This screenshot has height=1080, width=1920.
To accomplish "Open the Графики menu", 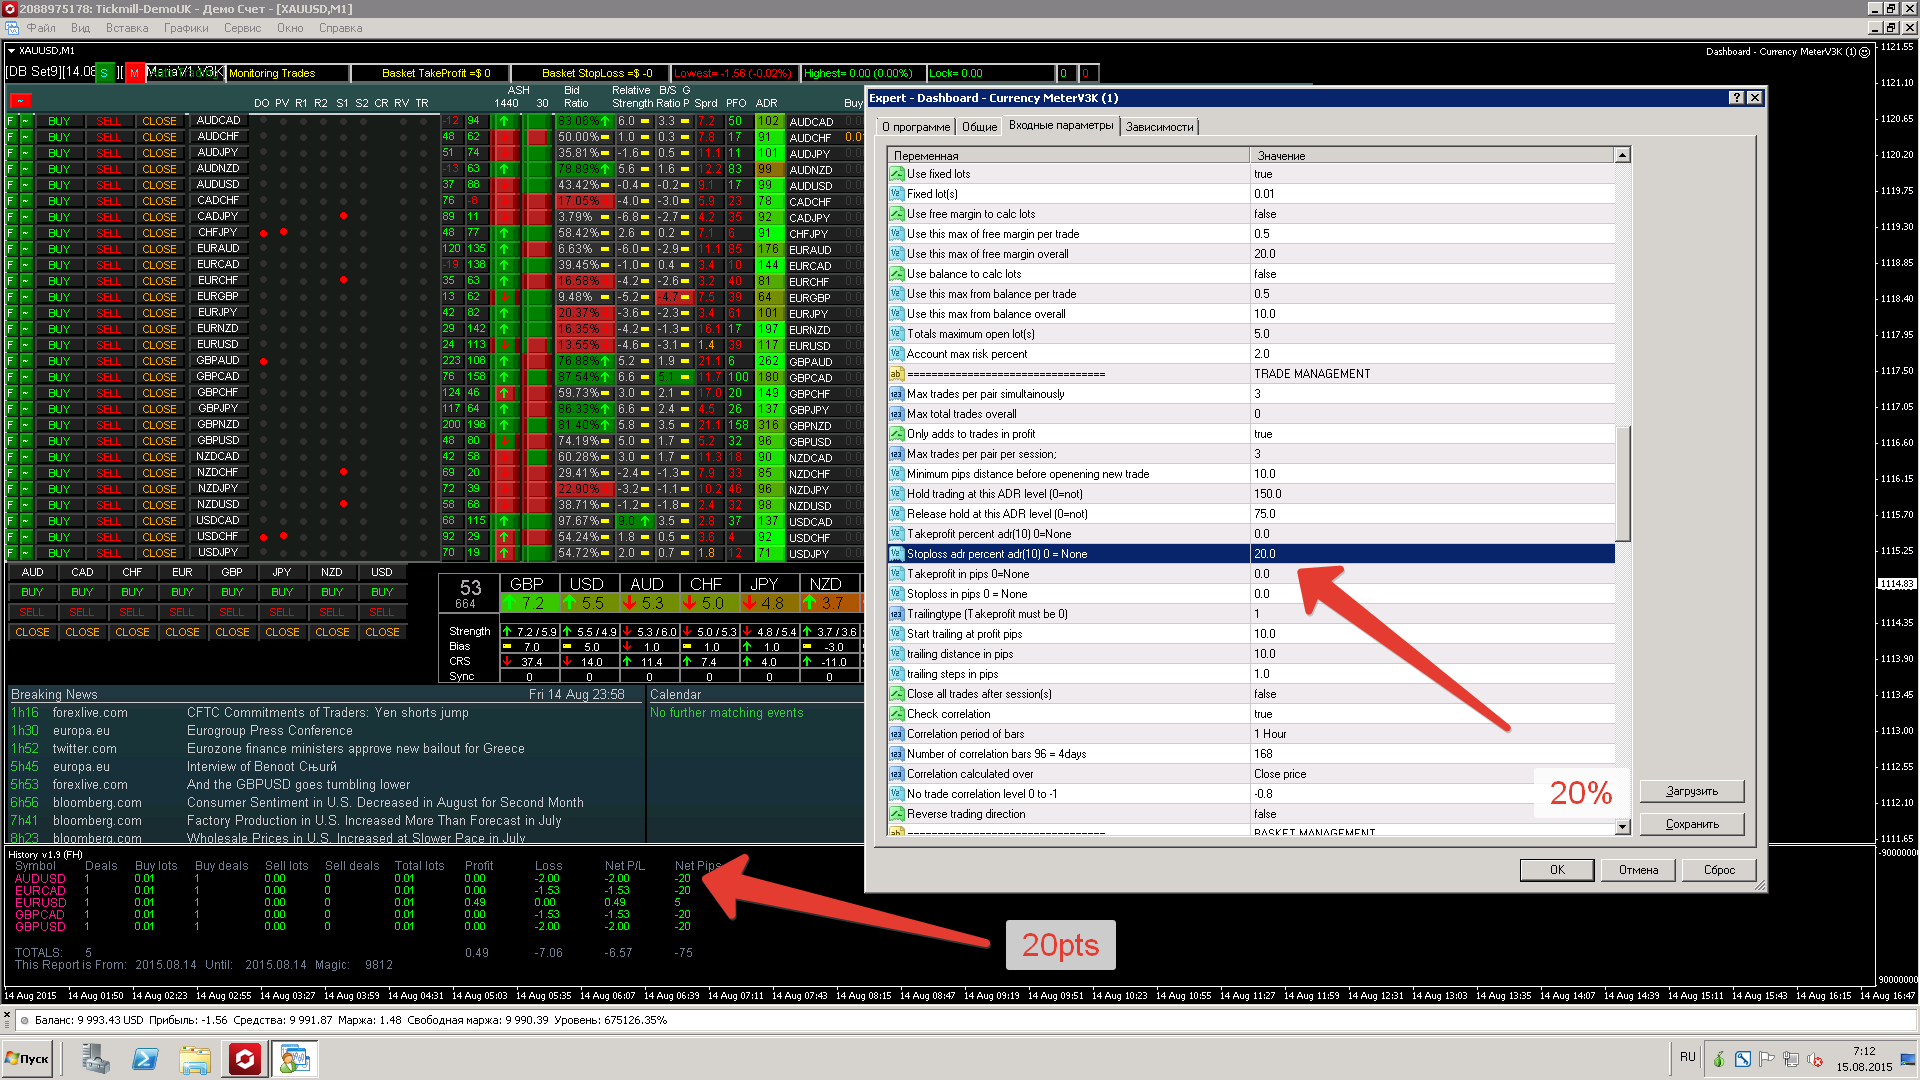I will tap(186, 28).
